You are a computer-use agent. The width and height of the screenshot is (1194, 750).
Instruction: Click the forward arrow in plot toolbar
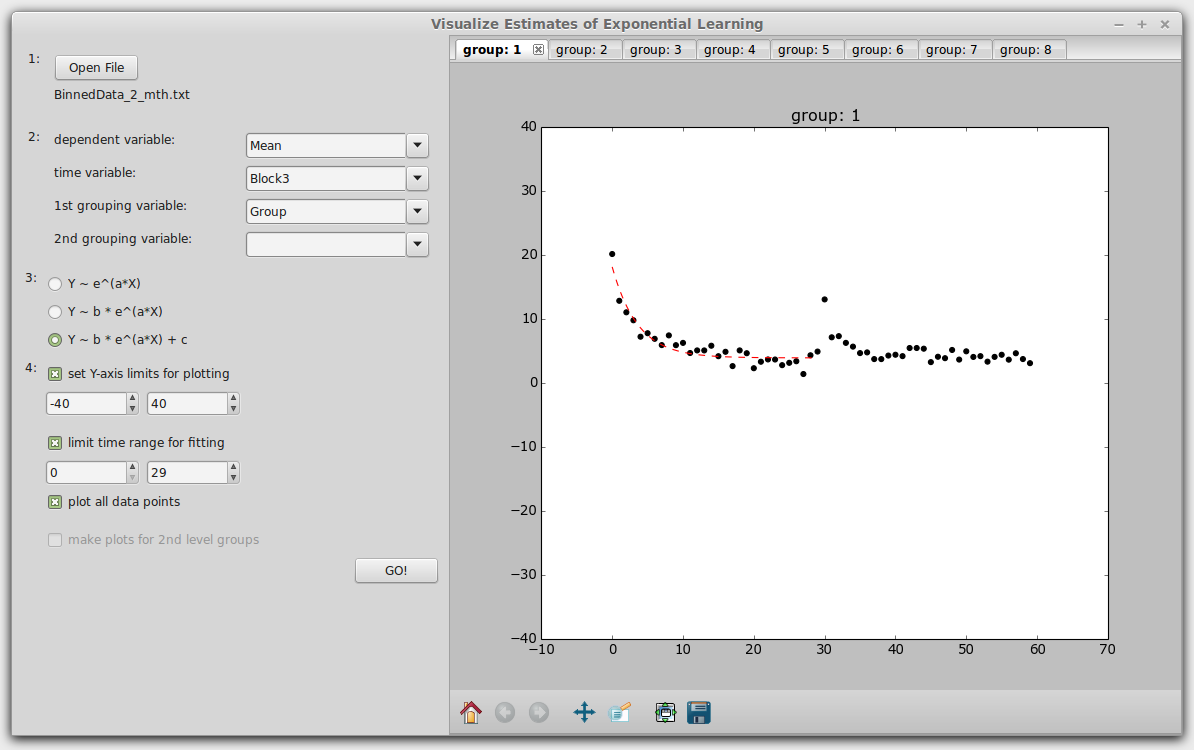(x=539, y=712)
